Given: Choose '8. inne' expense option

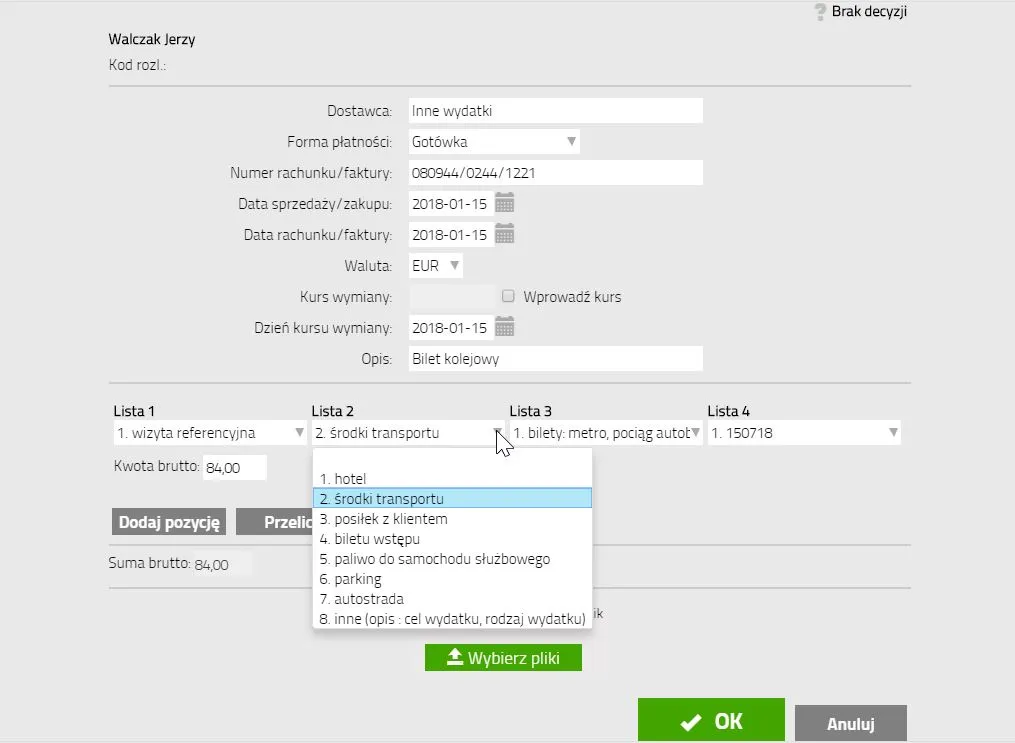Looking at the screenshot, I should click(452, 619).
